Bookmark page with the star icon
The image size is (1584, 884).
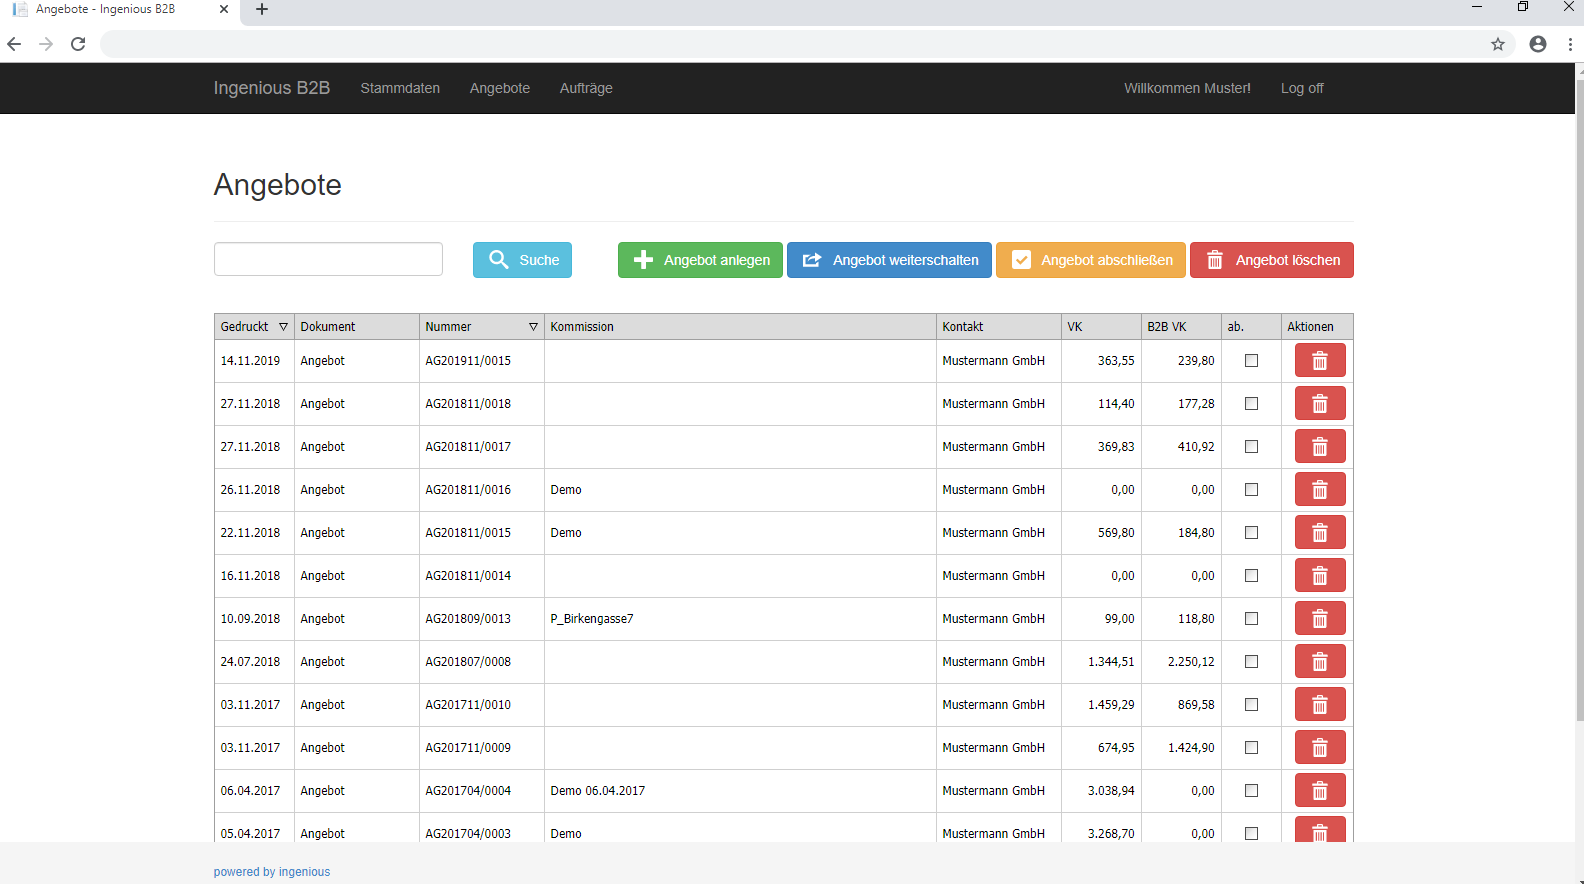1498,44
